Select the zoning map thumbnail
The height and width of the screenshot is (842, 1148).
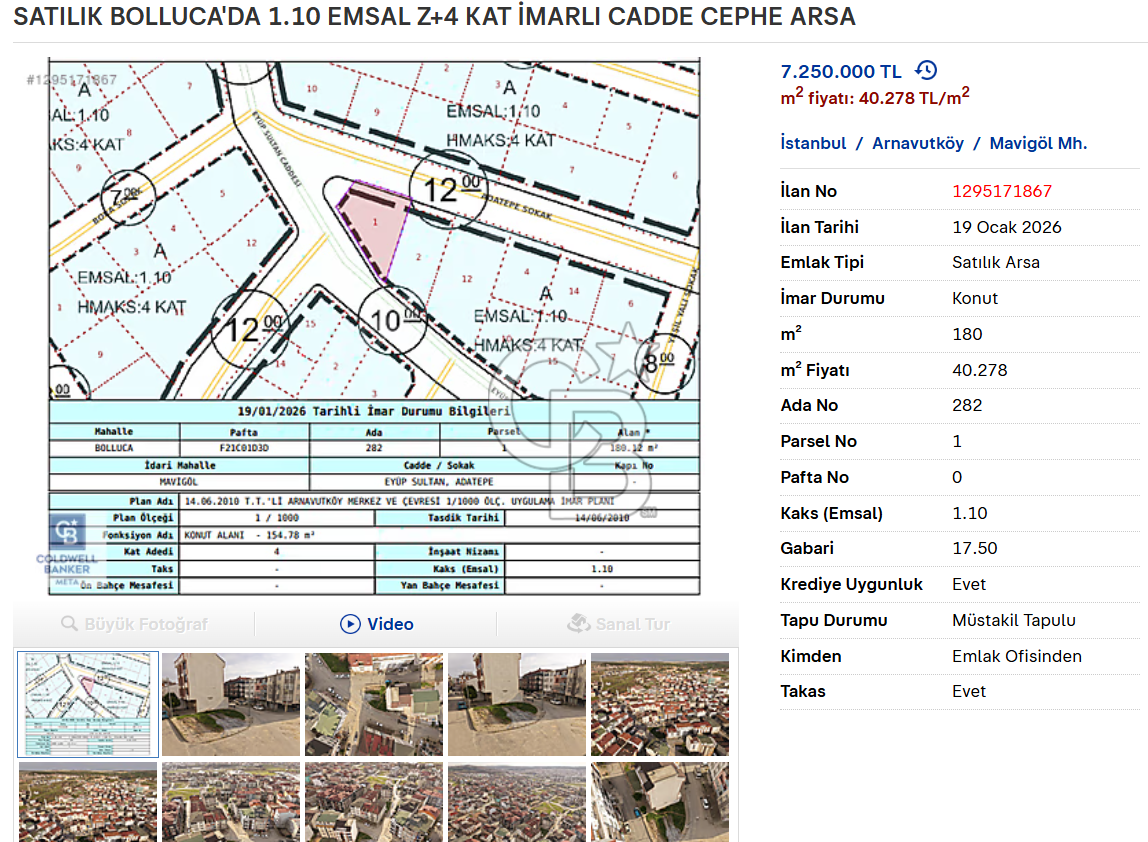[x=88, y=704]
